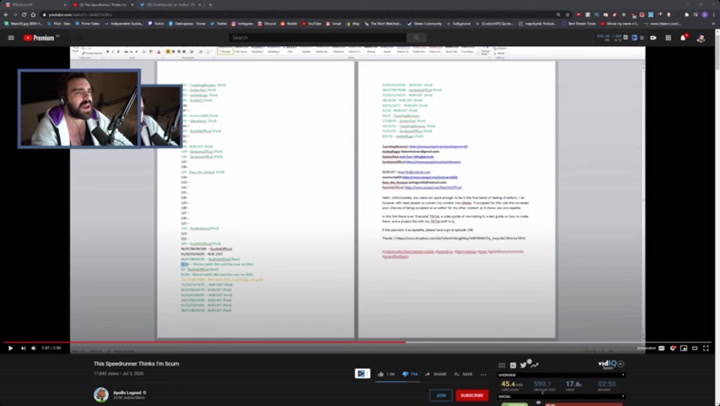
Task: Open the vidIQ list view icon
Action: pos(502,365)
